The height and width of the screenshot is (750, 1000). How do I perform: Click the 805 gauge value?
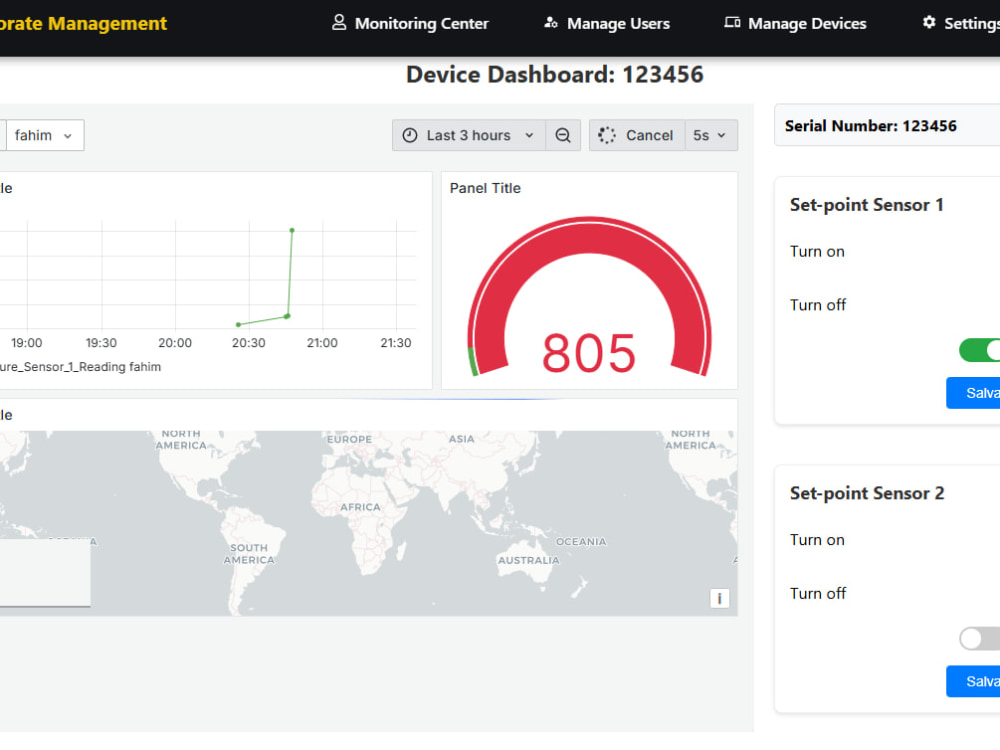[589, 353]
